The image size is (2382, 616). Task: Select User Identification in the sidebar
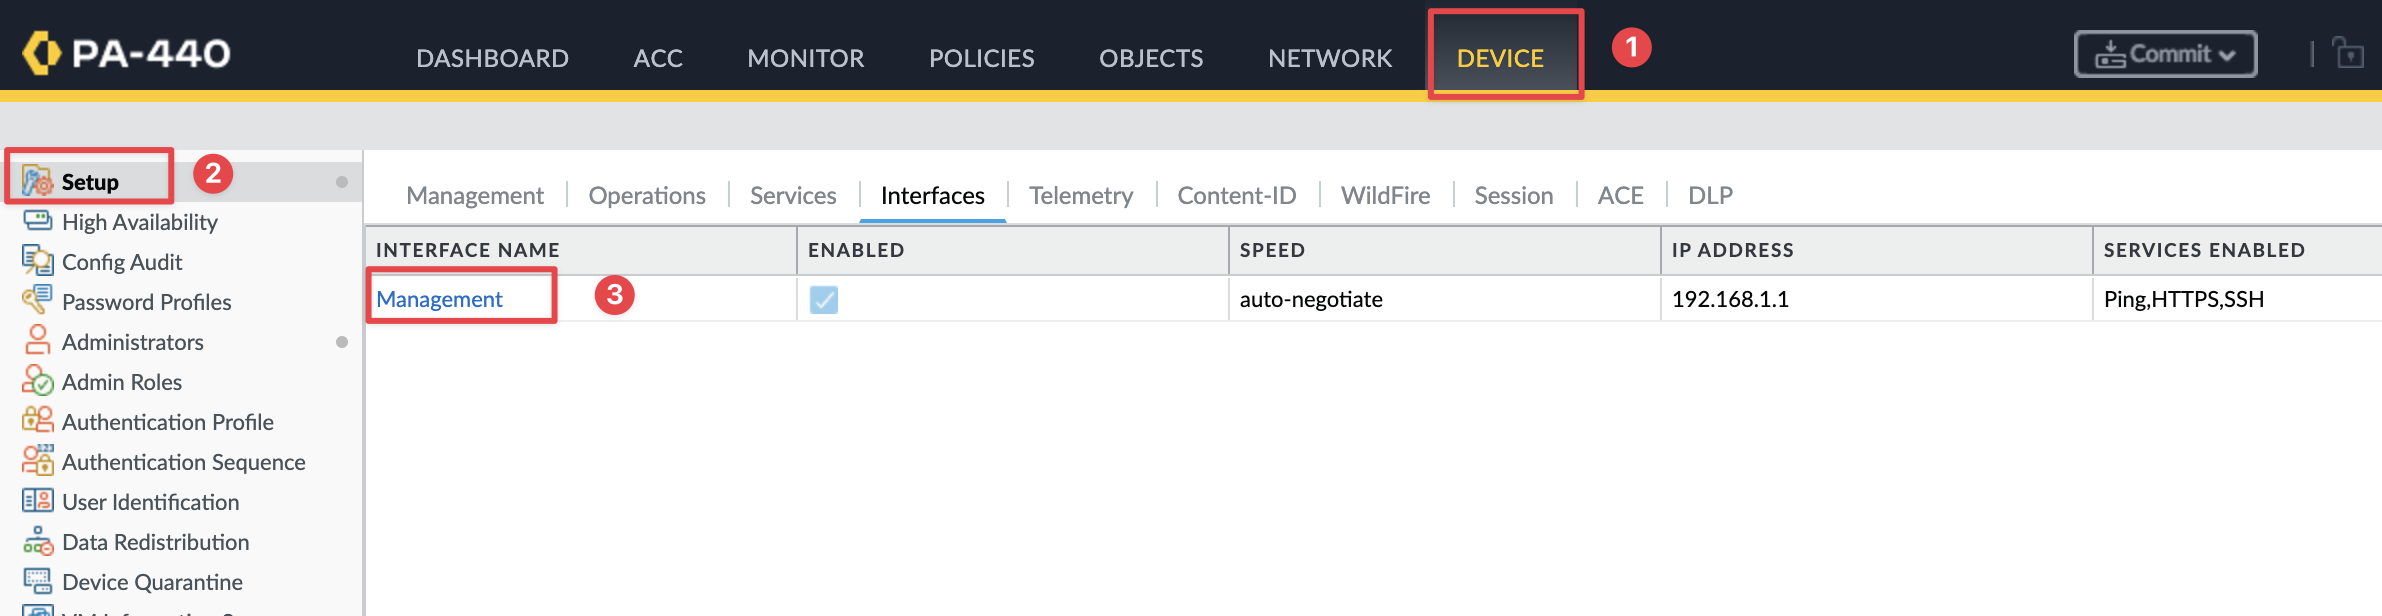pyautogui.click(x=151, y=502)
